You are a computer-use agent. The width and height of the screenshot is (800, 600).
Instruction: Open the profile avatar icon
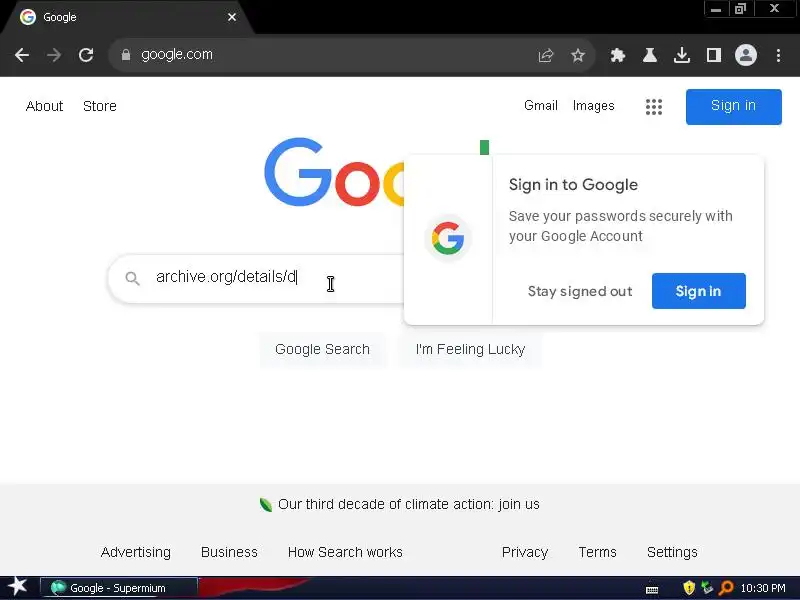(x=745, y=55)
